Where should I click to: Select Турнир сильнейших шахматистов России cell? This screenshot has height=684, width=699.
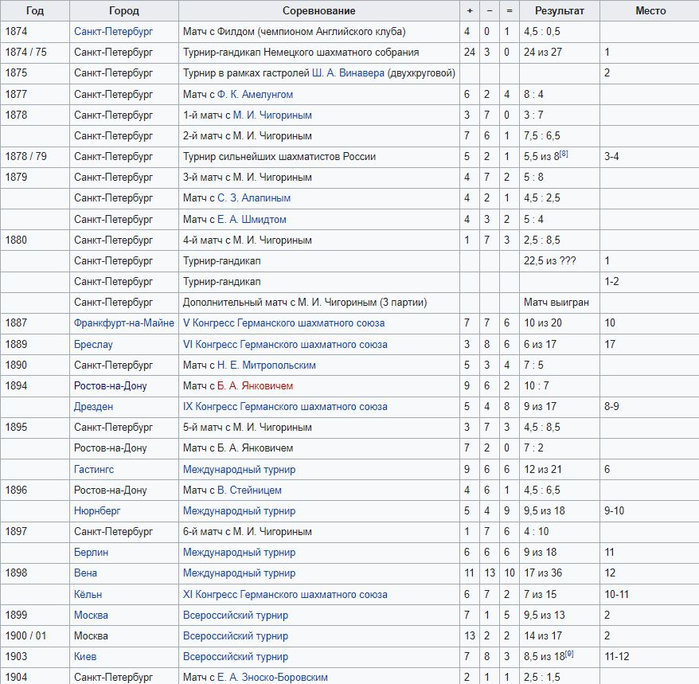click(319, 157)
